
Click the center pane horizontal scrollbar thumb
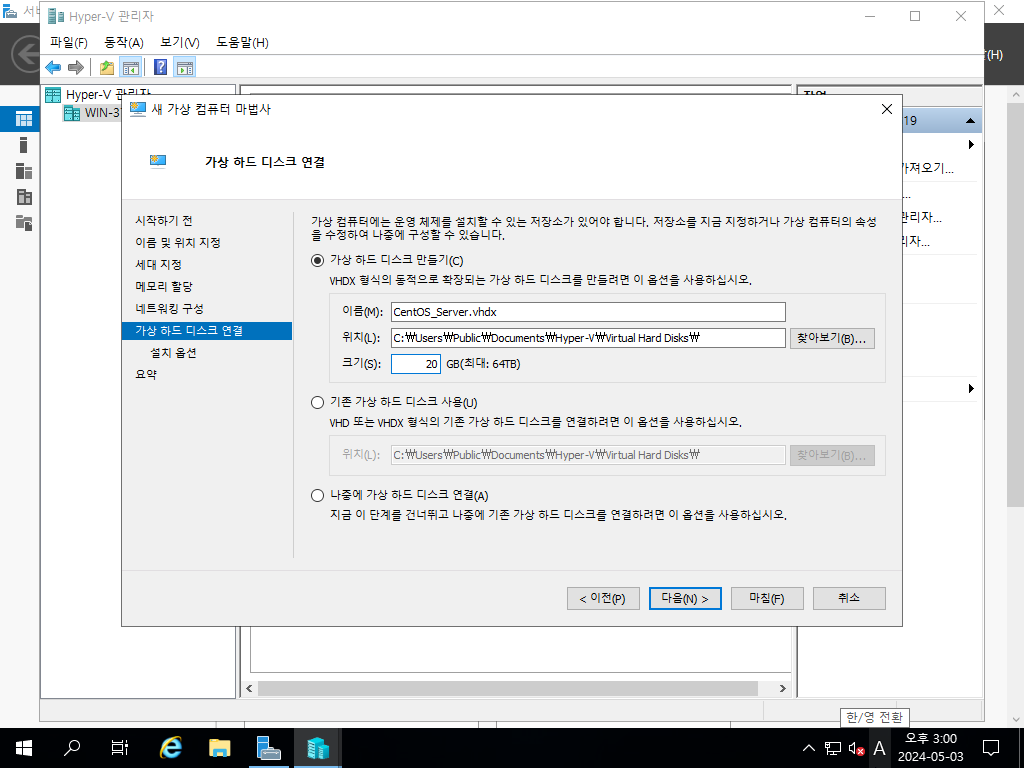(507, 688)
